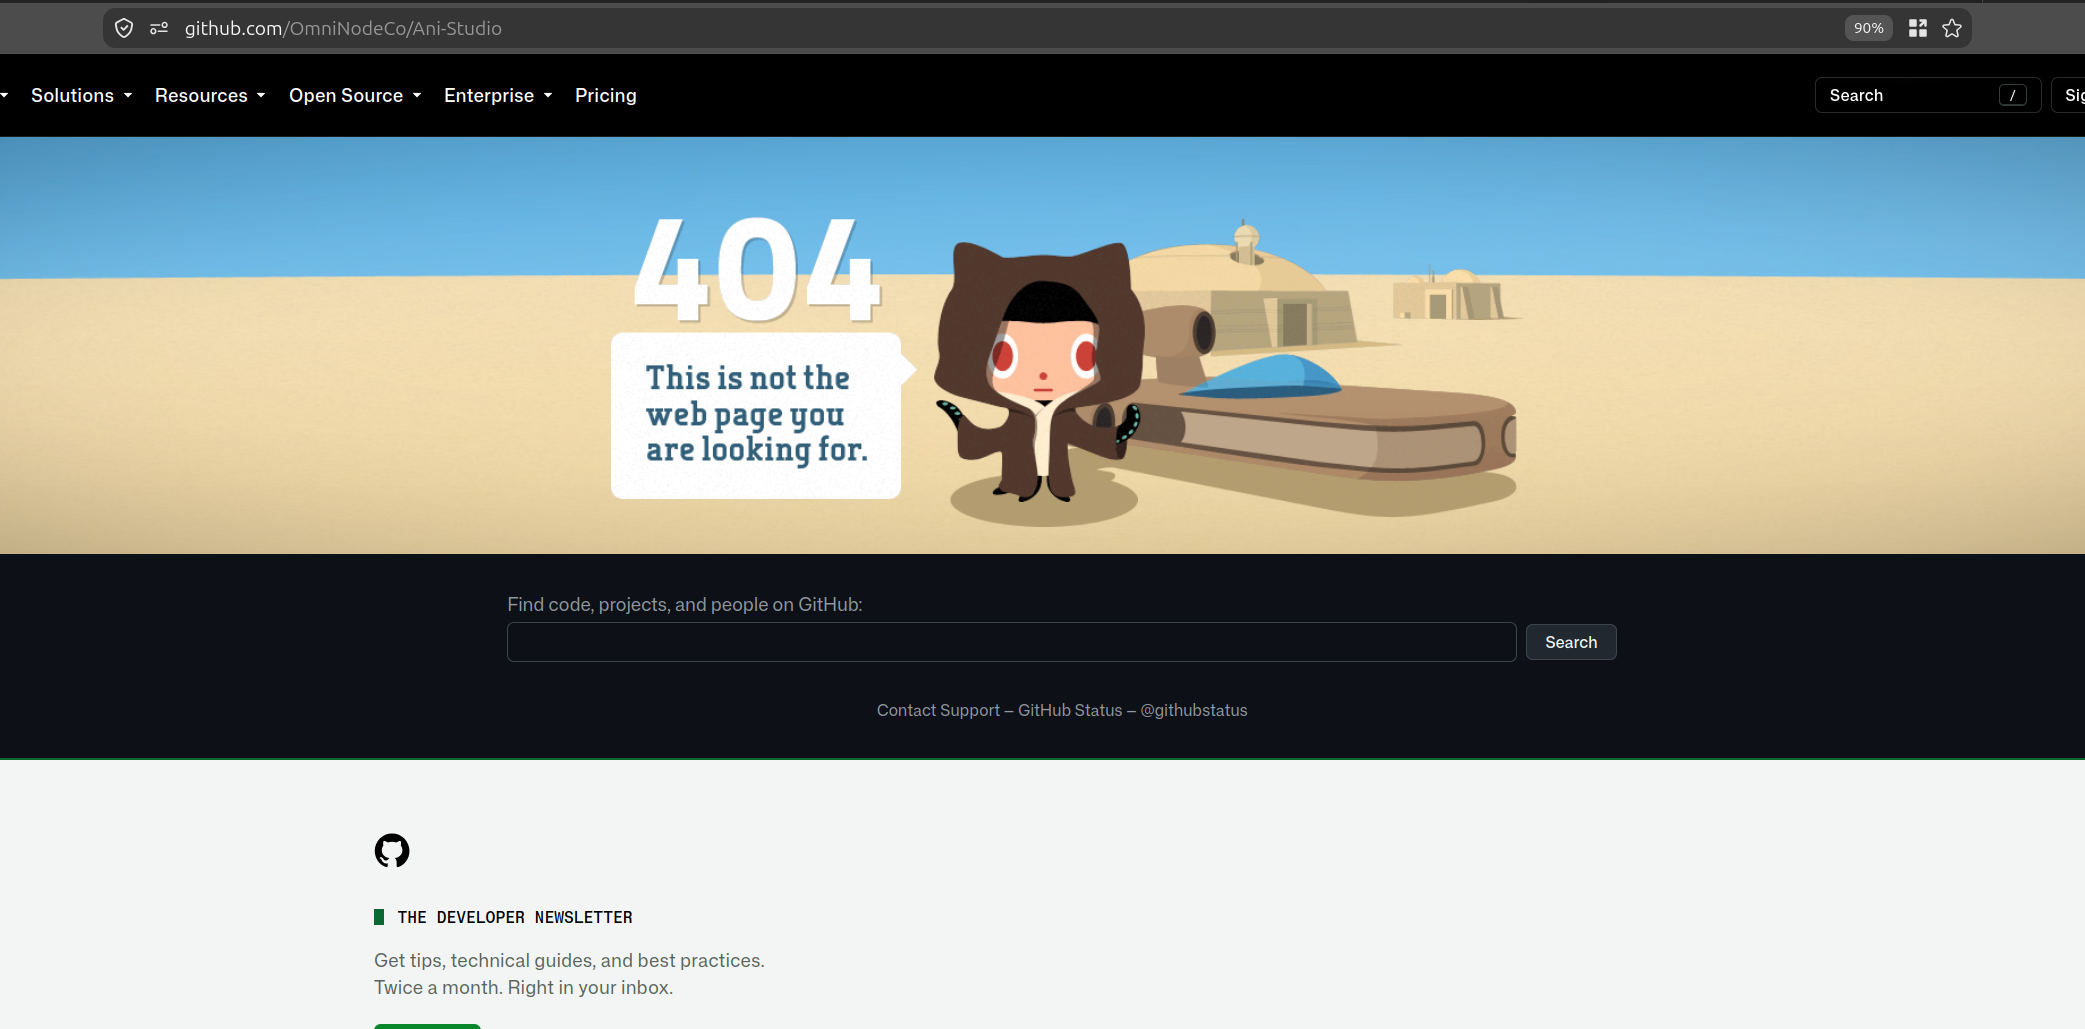Click 'This is not the web page' message
2085x1029 pixels.
pyautogui.click(x=756, y=414)
